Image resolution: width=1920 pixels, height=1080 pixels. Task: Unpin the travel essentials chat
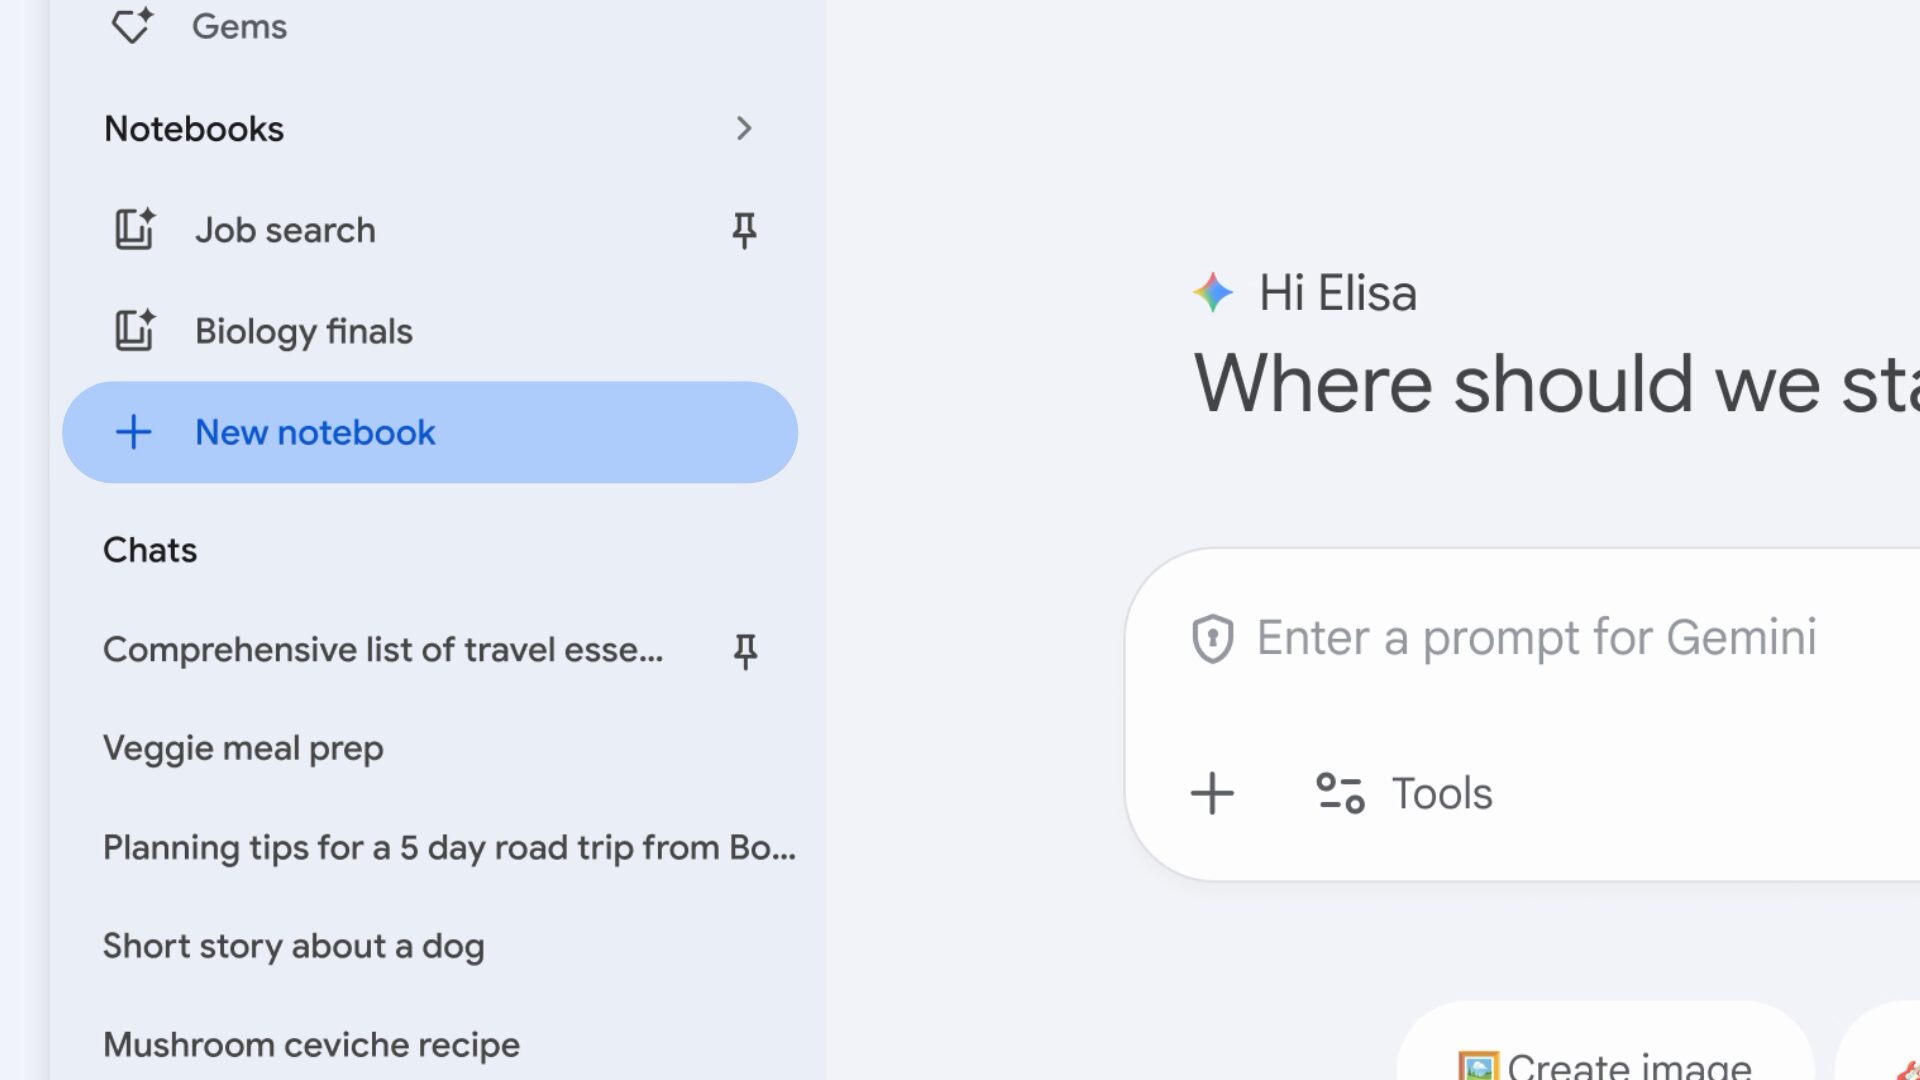click(x=745, y=651)
